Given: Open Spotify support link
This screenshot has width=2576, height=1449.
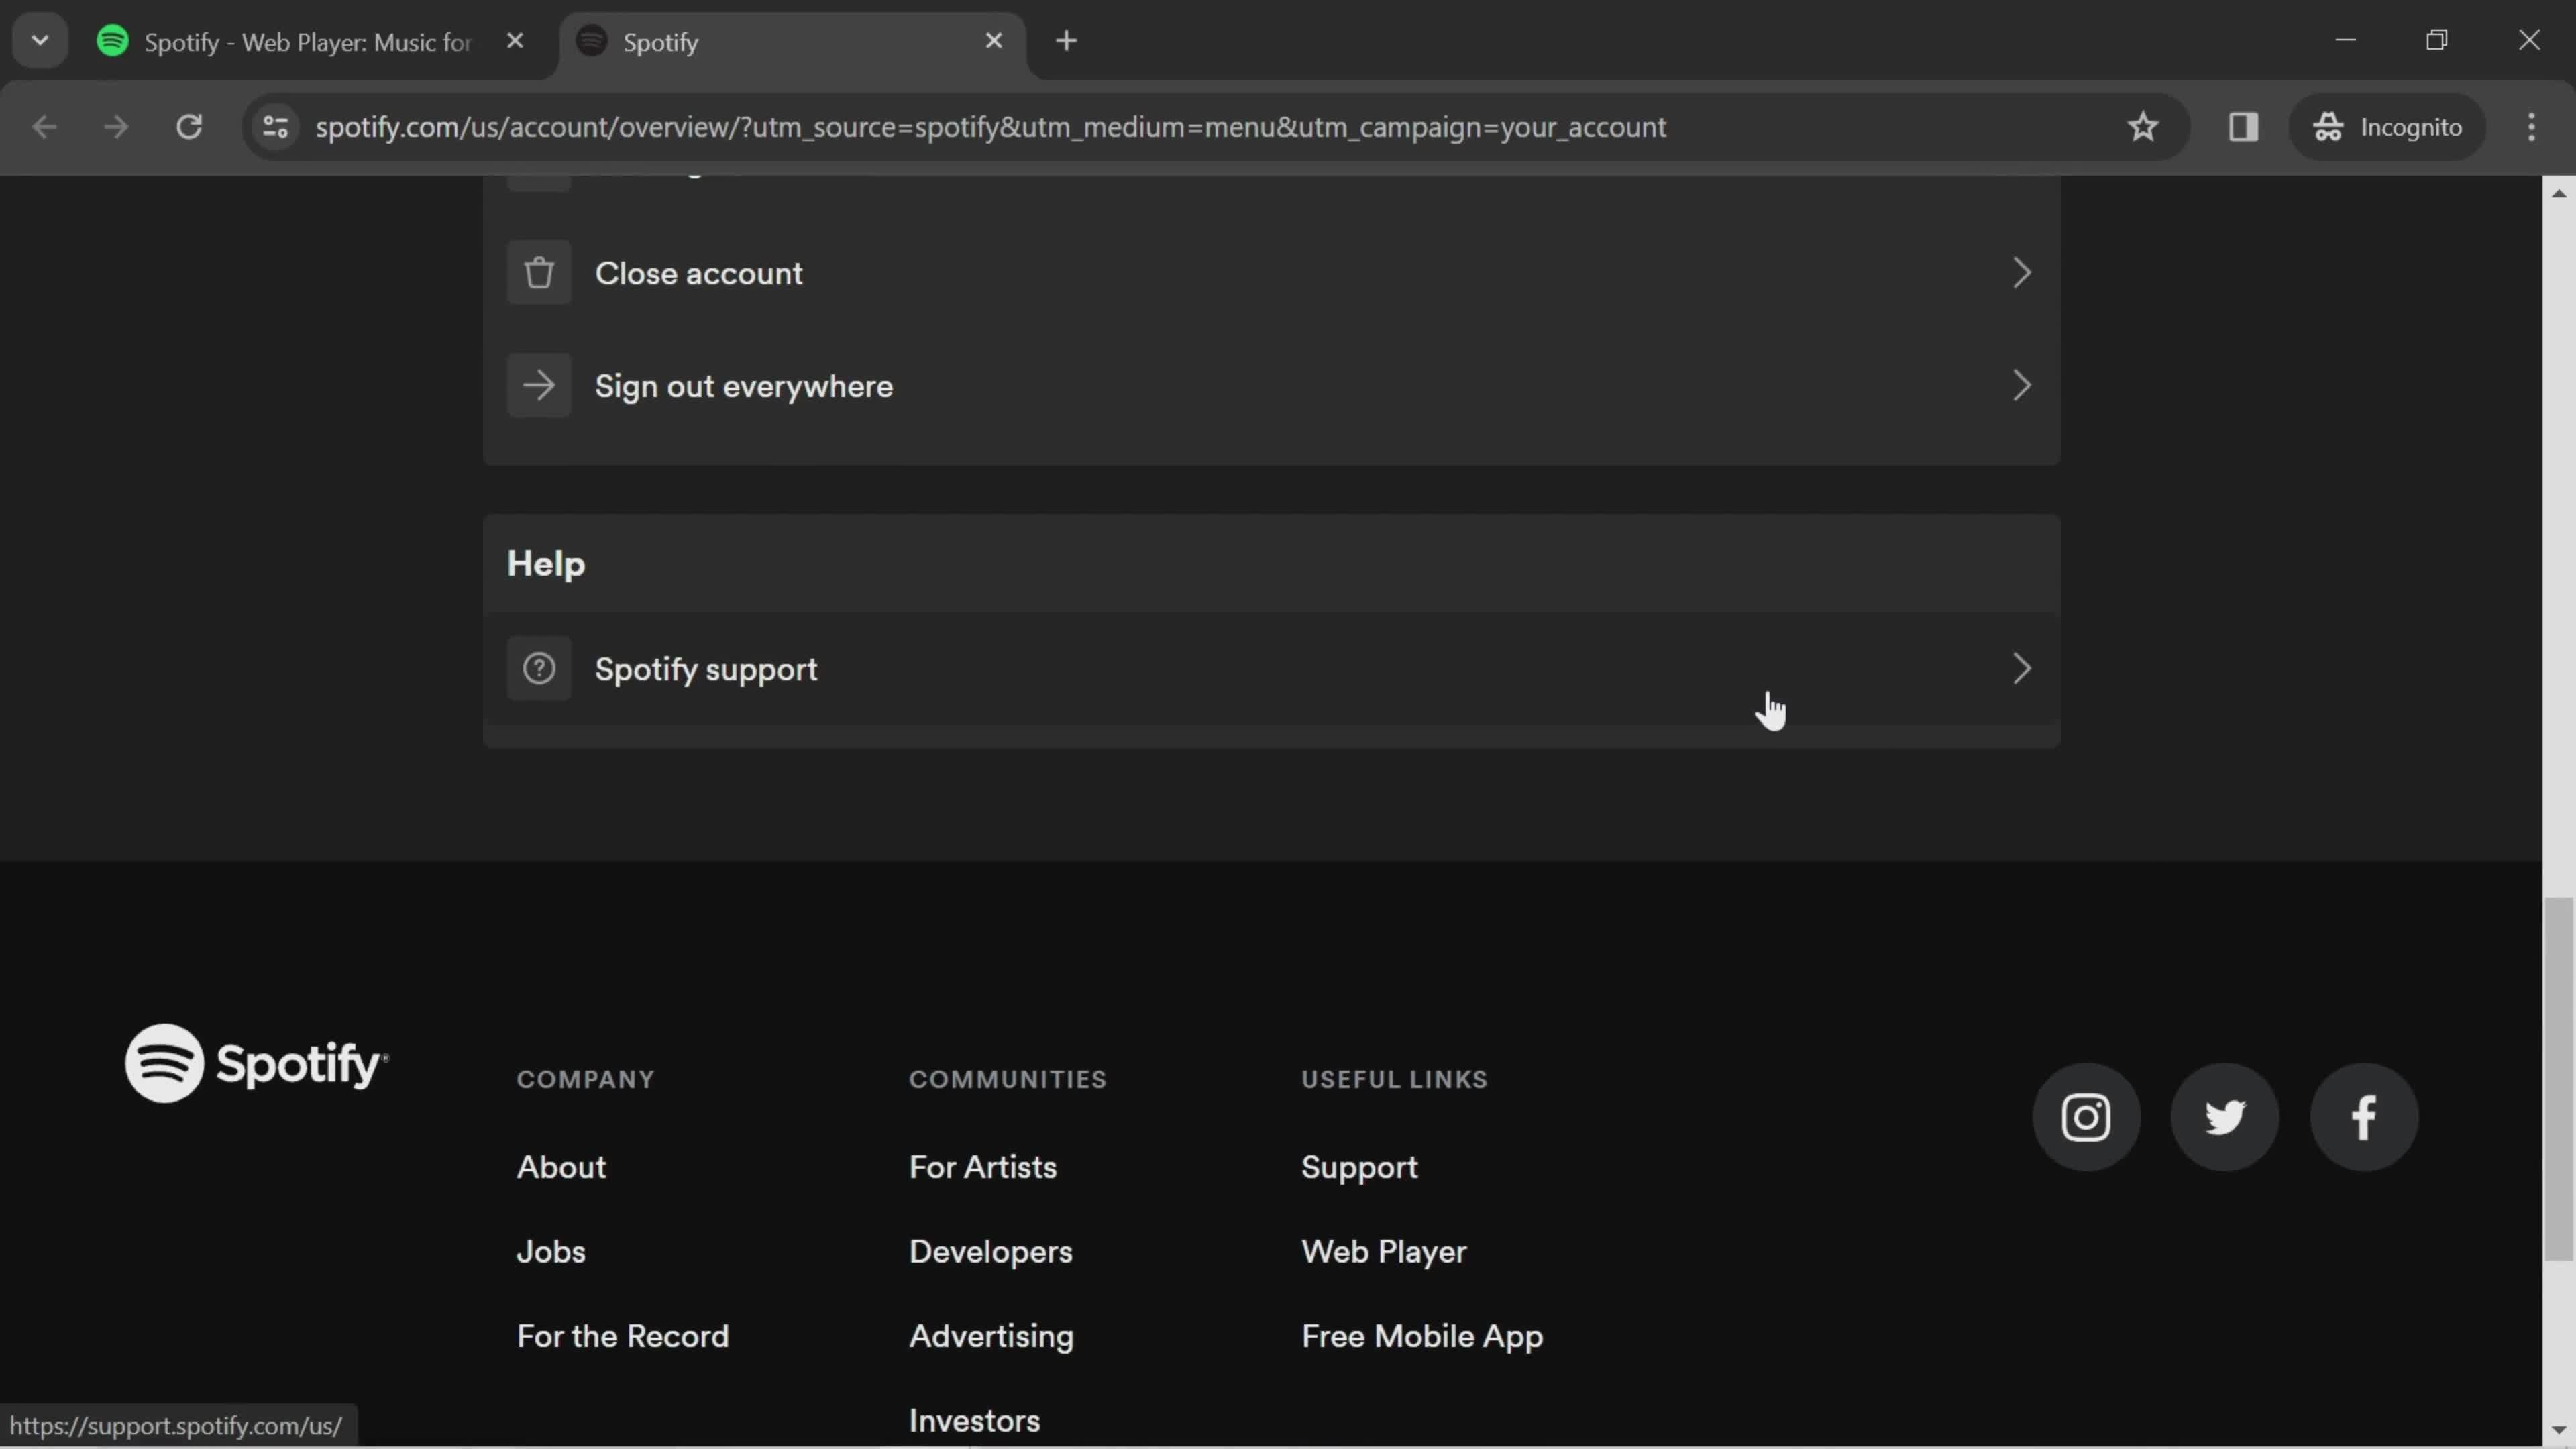Looking at the screenshot, I should 1271,669.
